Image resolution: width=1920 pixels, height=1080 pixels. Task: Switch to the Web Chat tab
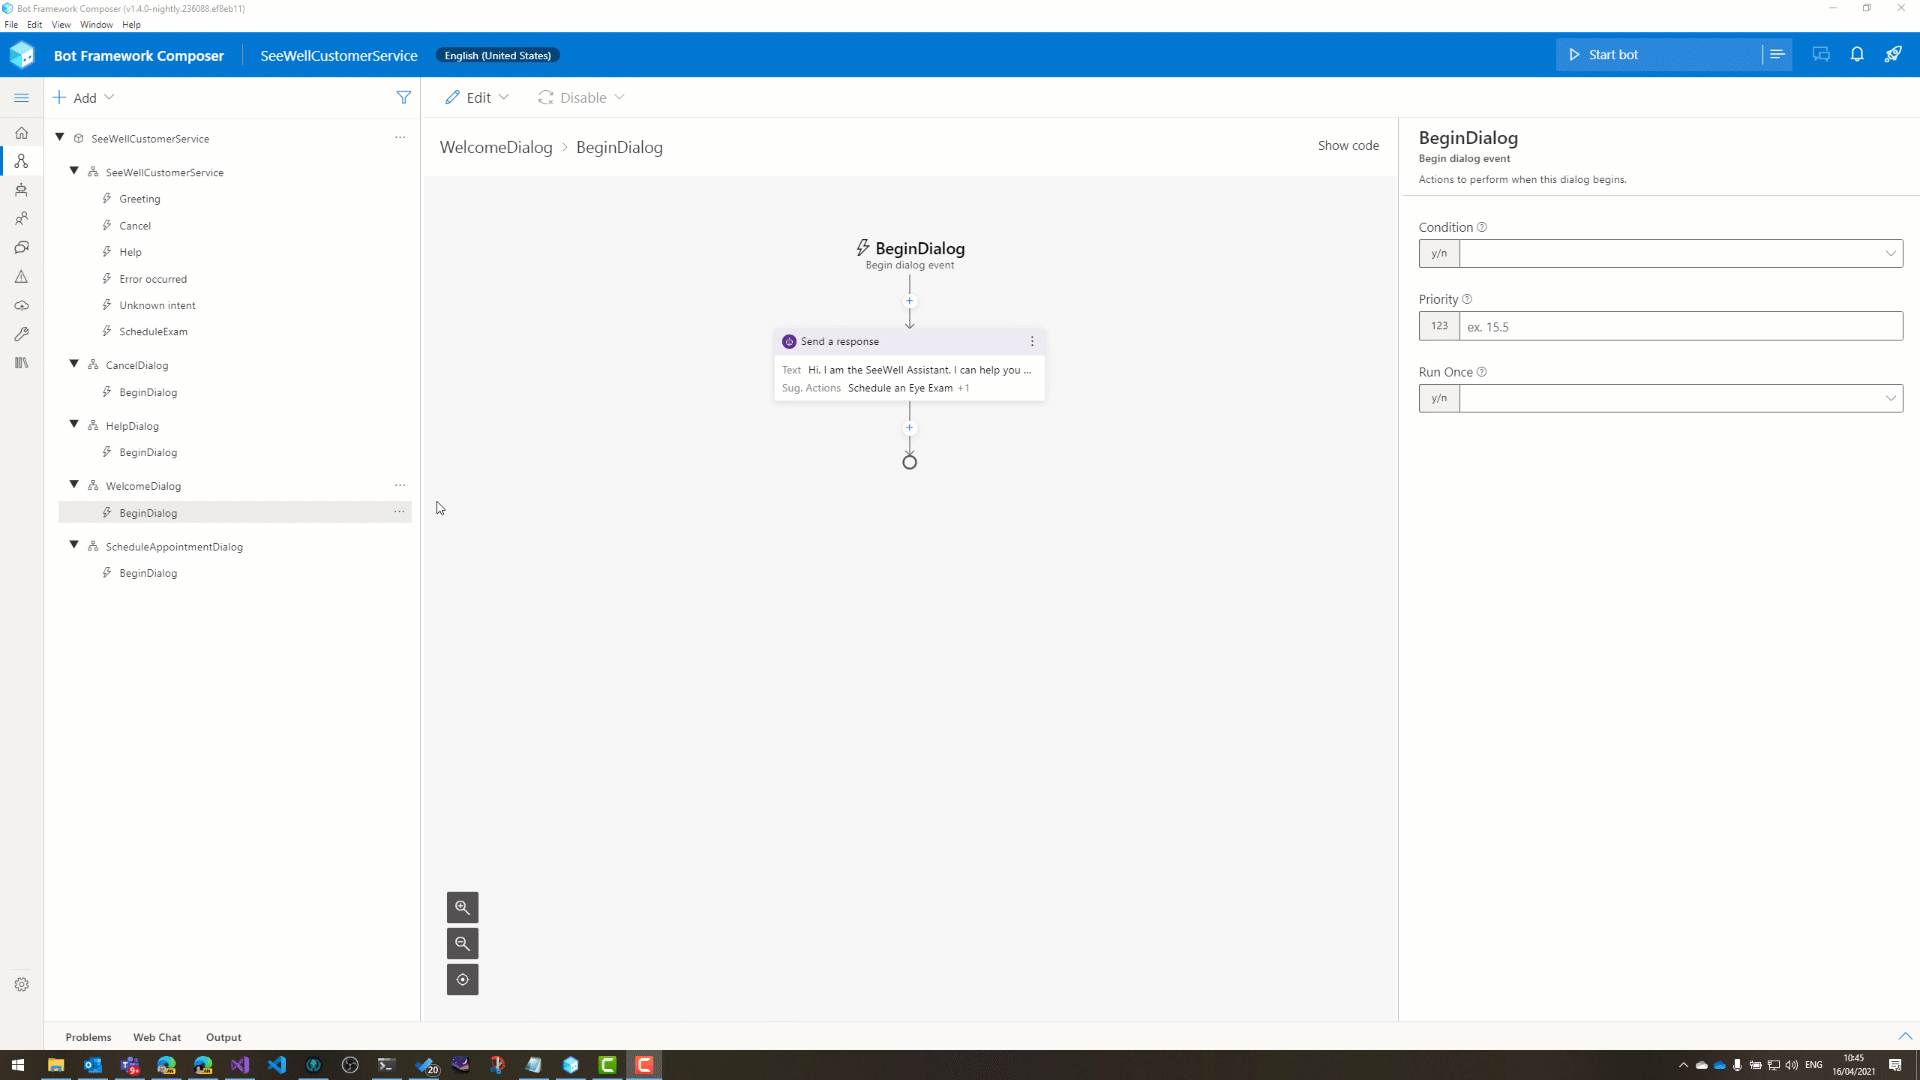(157, 1037)
